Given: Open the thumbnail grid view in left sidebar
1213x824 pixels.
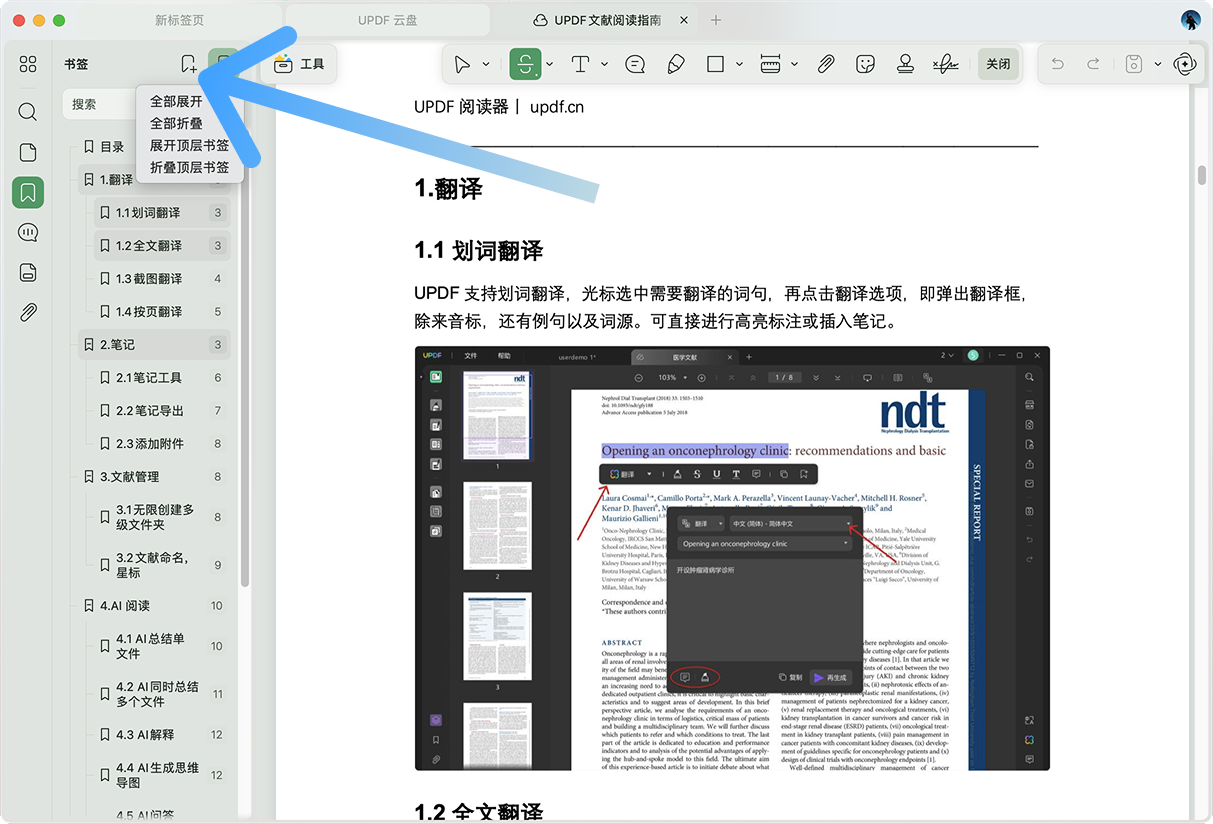Looking at the screenshot, I should pyautogui.click(x=28, y=64).
